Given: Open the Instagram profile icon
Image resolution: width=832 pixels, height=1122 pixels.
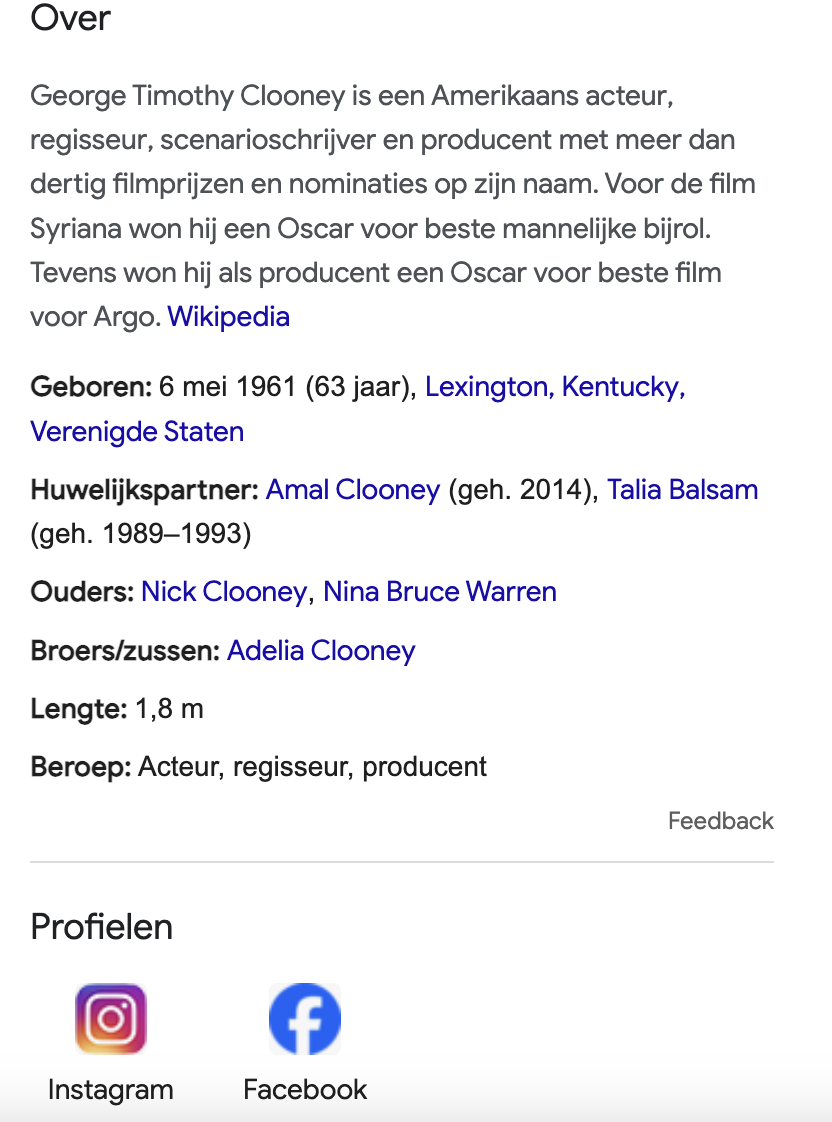Looking at the screenshot, I should pyautogui.click(x=111, y=1018).
